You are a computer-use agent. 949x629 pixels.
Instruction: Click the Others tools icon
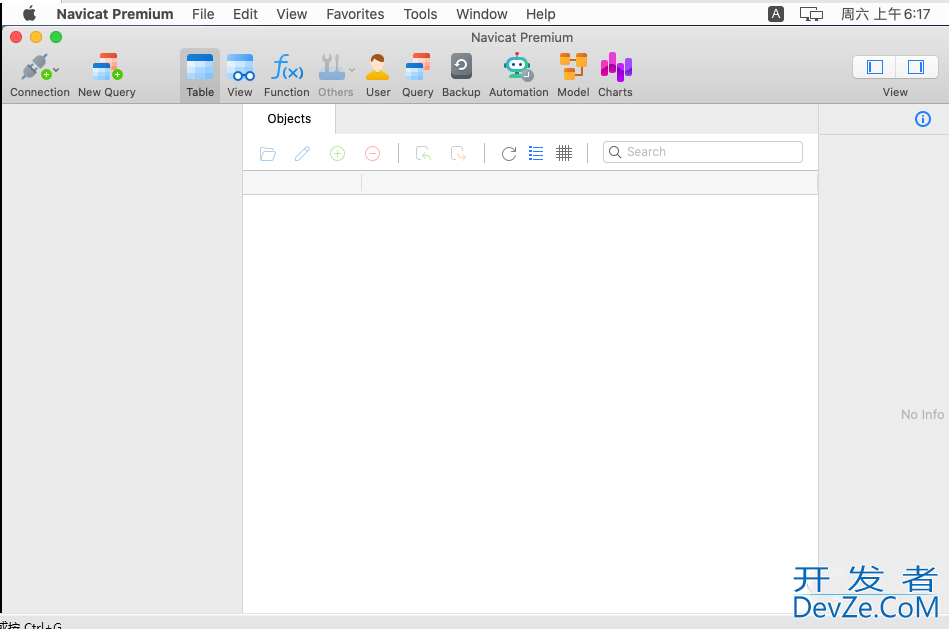point(332,67)
